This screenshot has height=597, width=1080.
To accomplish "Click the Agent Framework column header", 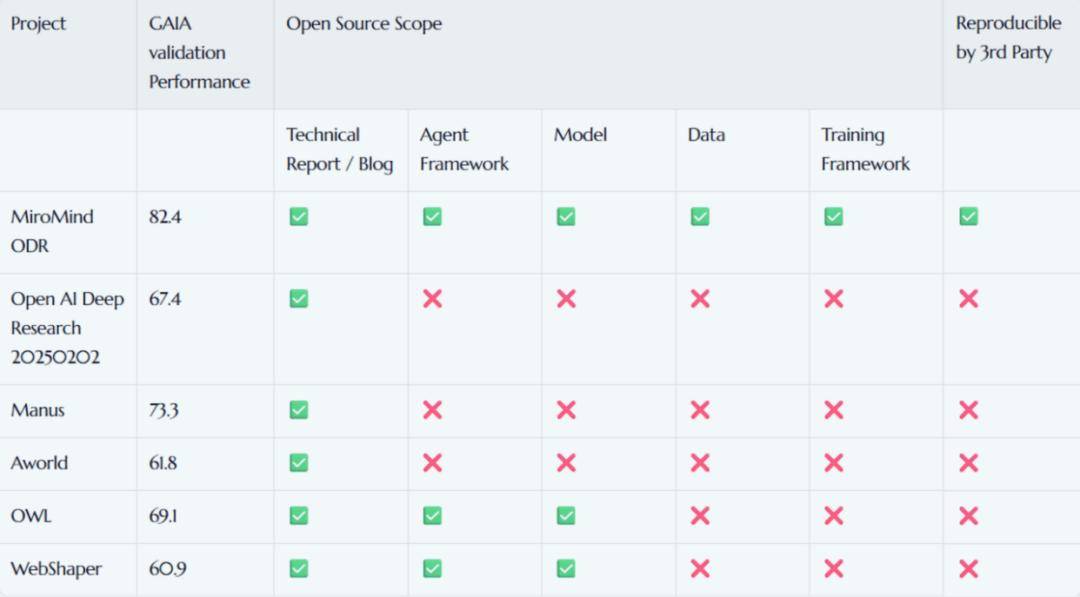I will click(x=464, y=149).
